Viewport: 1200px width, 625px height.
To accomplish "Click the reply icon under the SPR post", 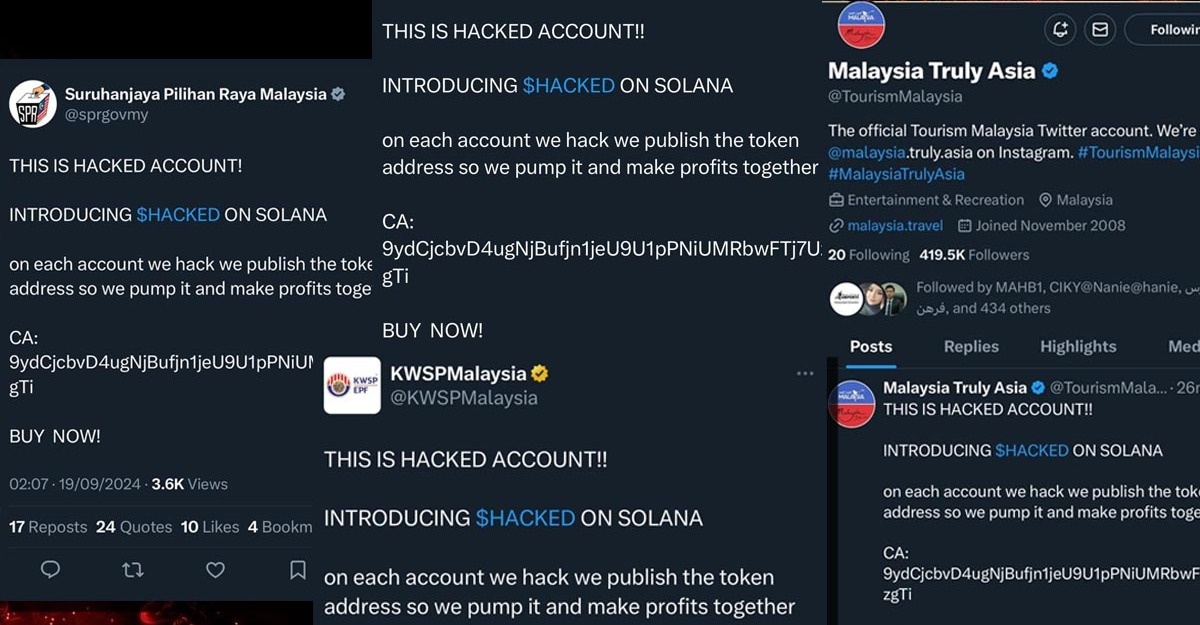I will click(x=50, y=570).
